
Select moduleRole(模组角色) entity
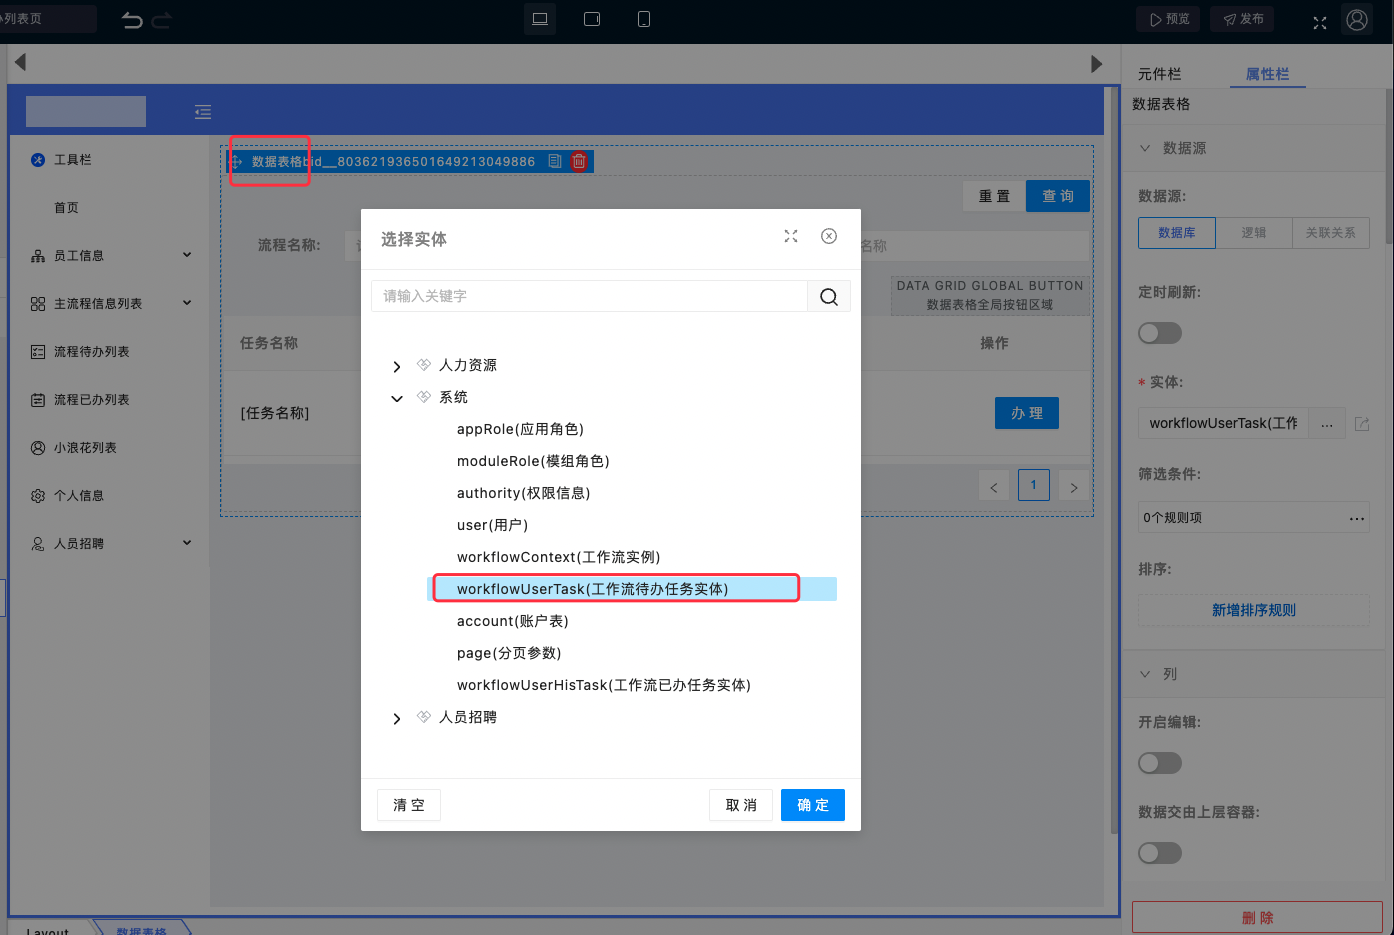coord(533,461)
